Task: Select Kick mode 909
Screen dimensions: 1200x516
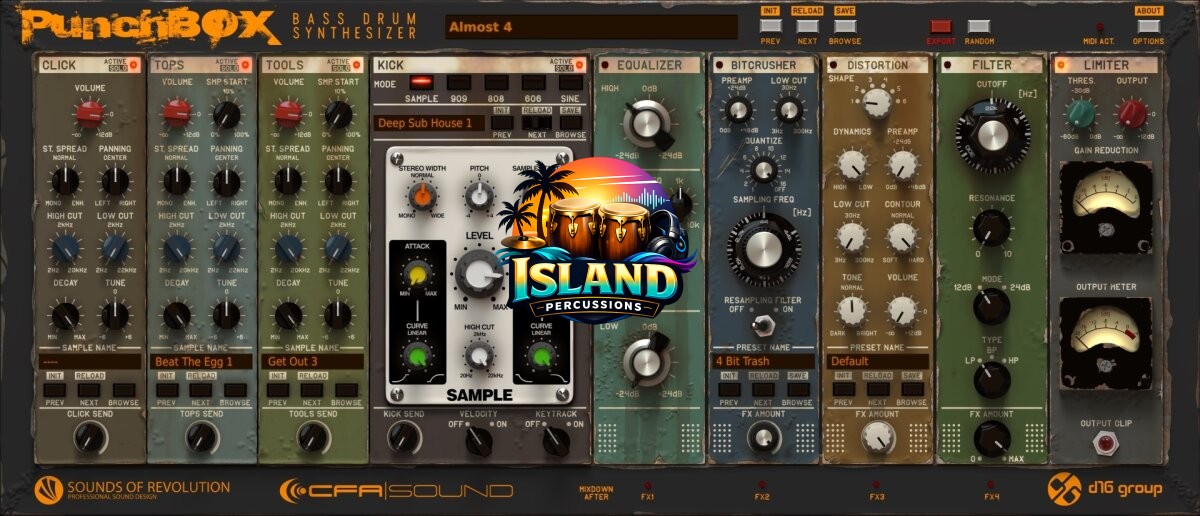Action: point(459,83)
